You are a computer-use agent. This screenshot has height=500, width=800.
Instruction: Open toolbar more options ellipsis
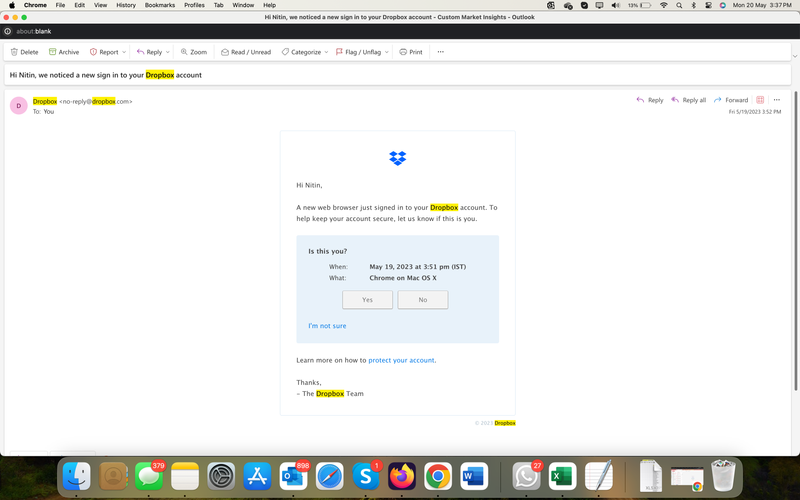441,52
